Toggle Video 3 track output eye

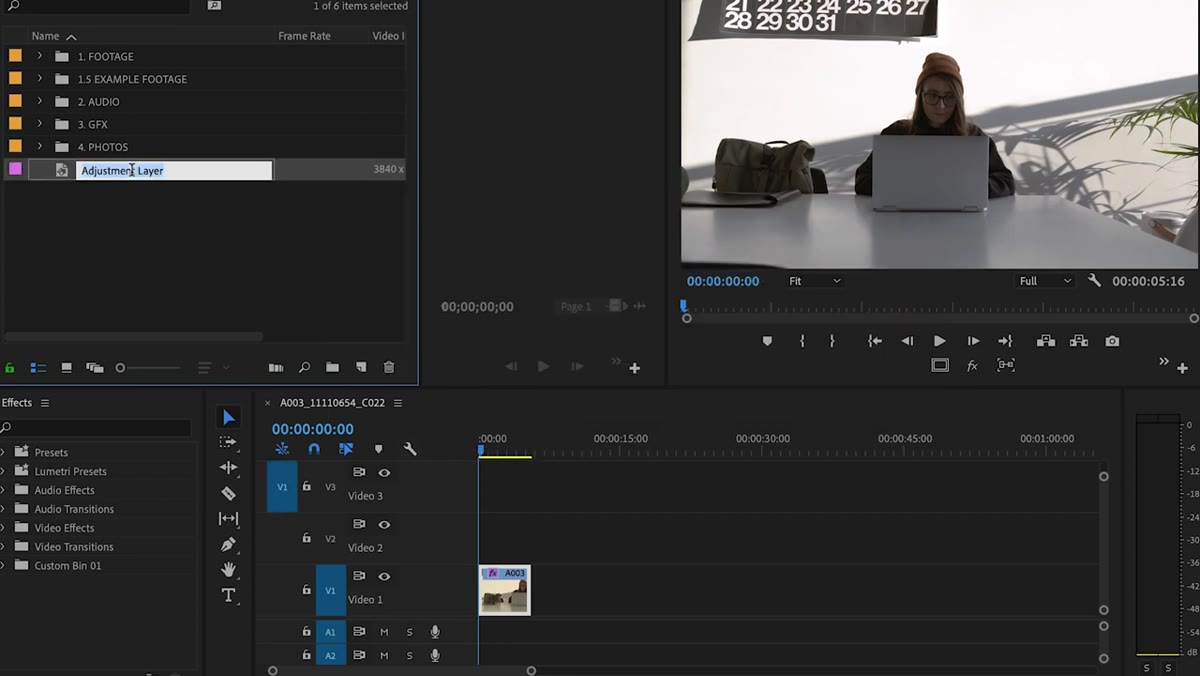tap(384, 472)
